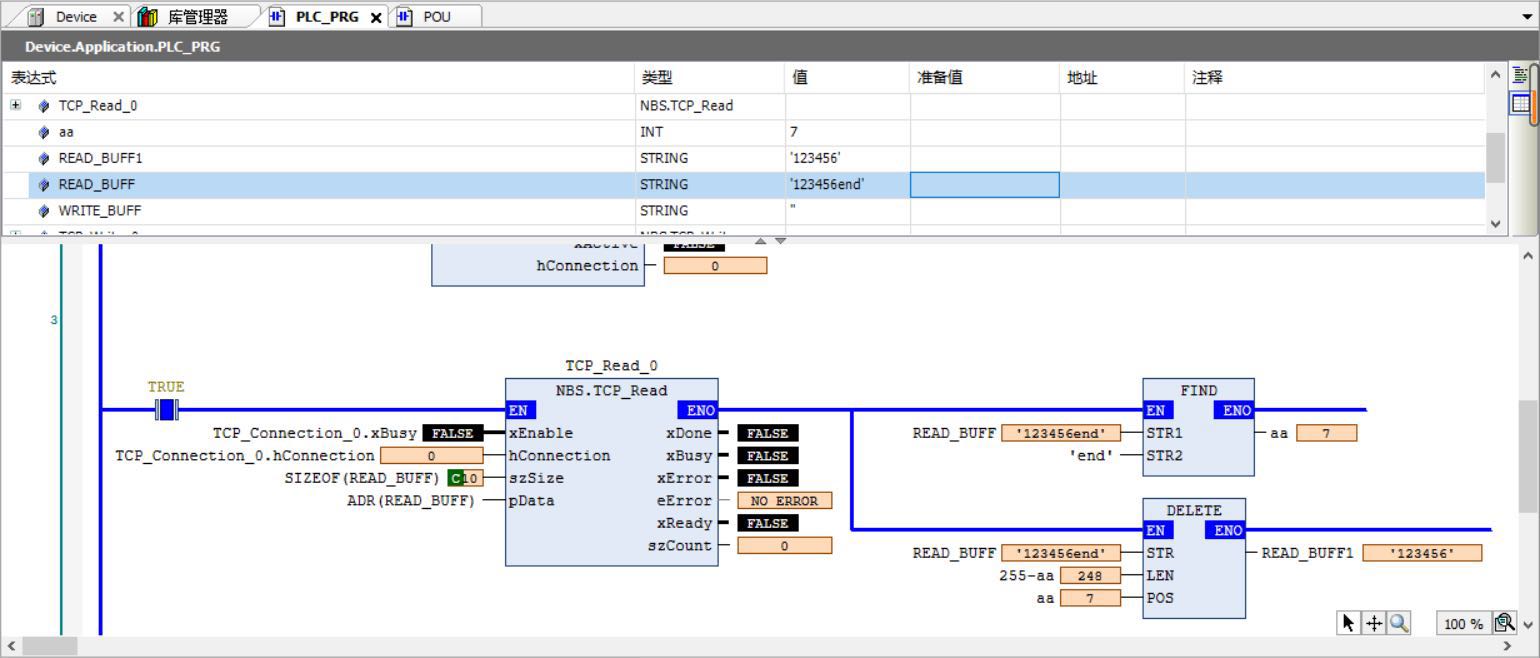The image size is (1540, 658).
Task: Activate the pan move tool
Action: pyautogui.click(x=1374, y=623)
